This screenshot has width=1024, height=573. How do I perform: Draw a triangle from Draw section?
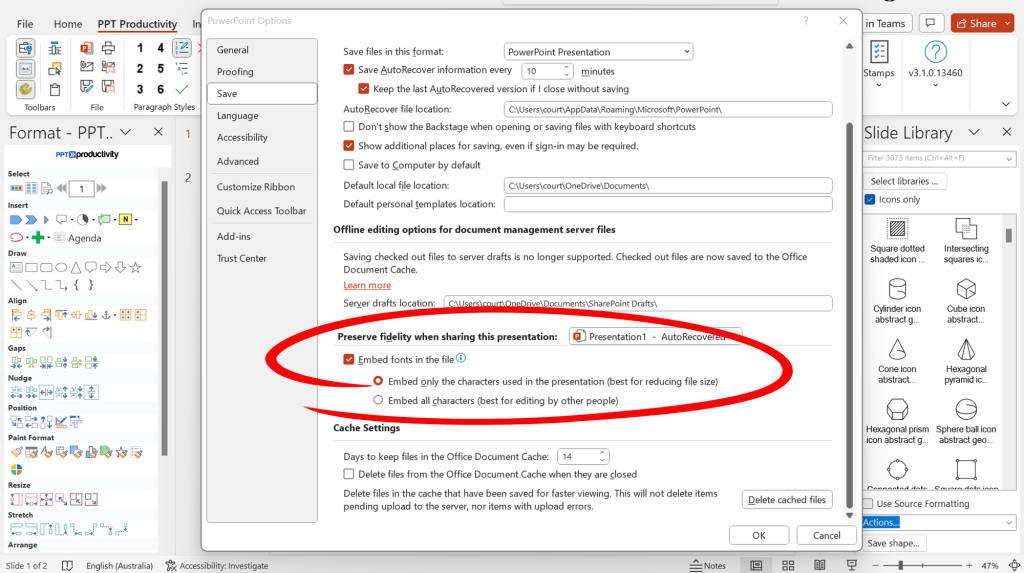[76, 267]
